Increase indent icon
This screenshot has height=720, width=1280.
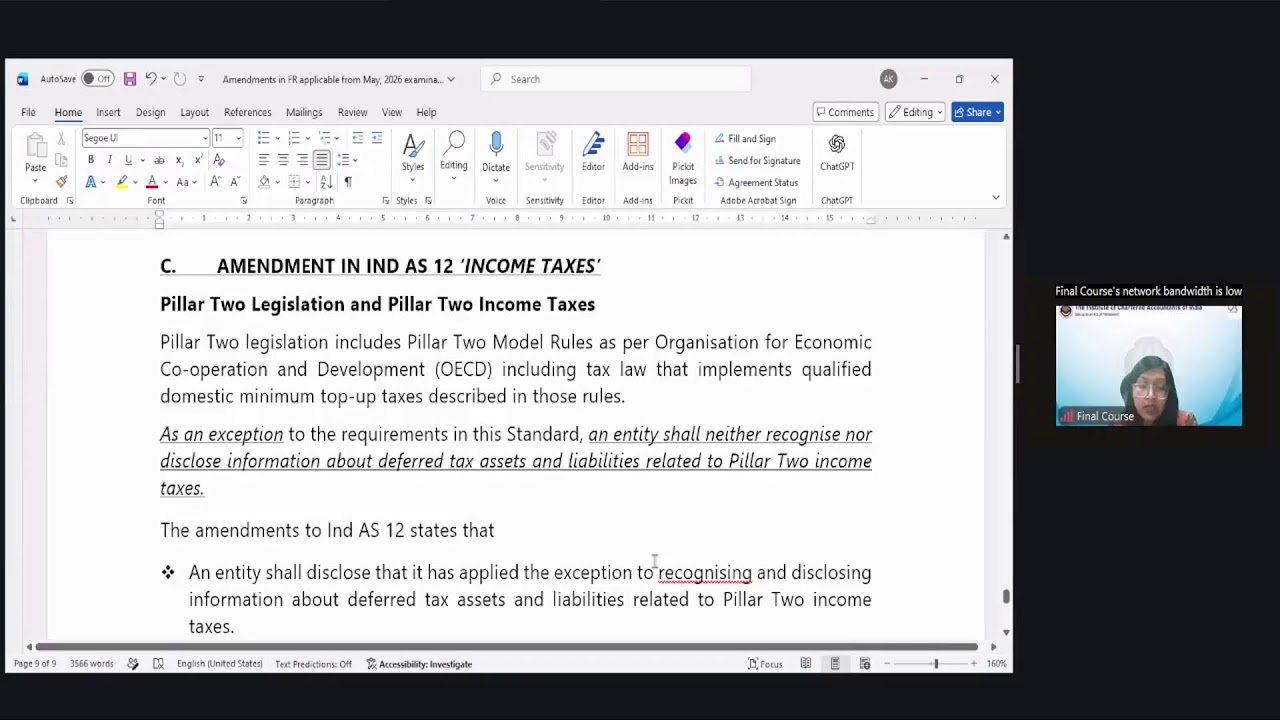376,138
